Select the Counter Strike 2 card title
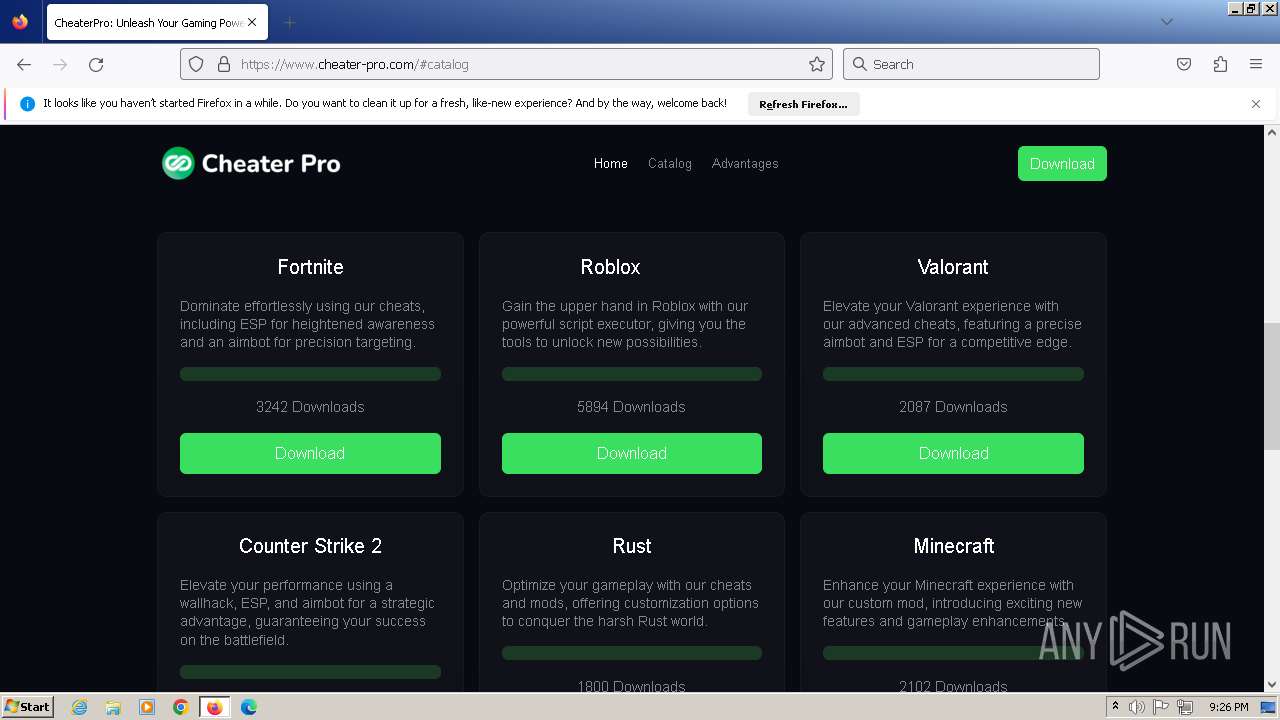Viewport: 1280px width, 720px height. click(310, 546)
